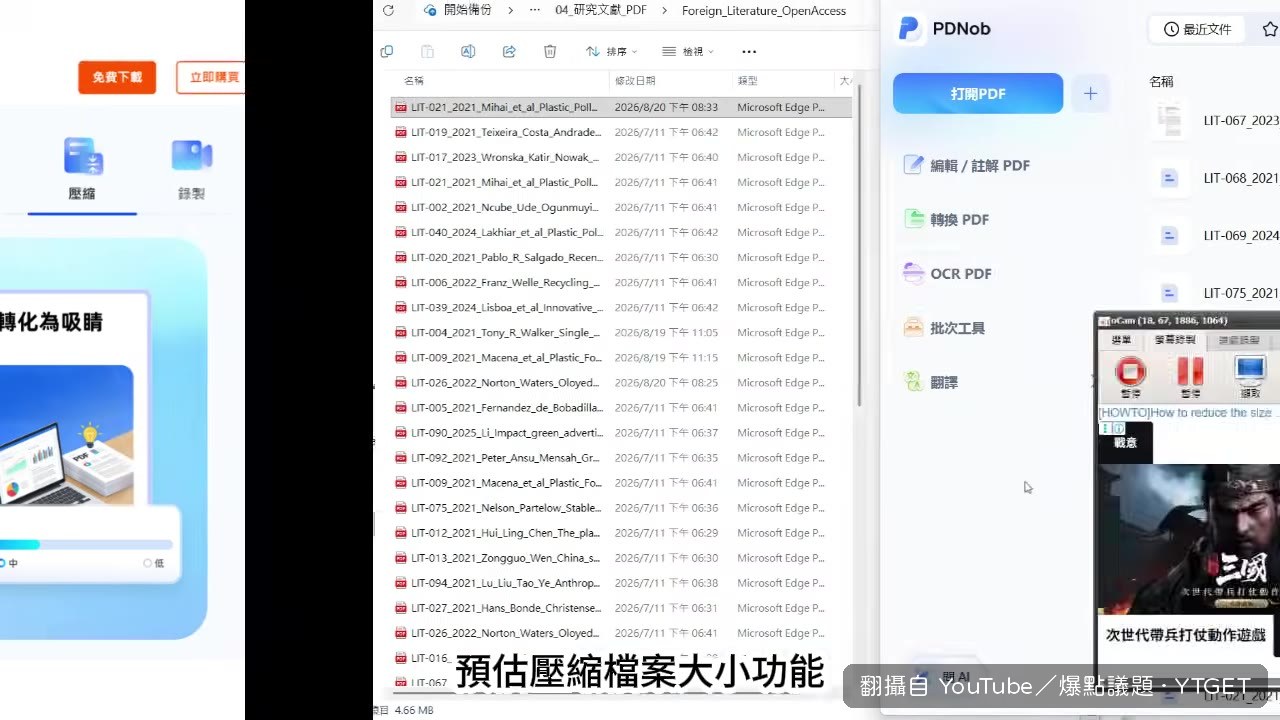The height and width of the screenshot is (720, 1280).
Task: Select the 螢幕錄製 tab in oCam
Action: pyautogui.click(x=1175, y=341)
